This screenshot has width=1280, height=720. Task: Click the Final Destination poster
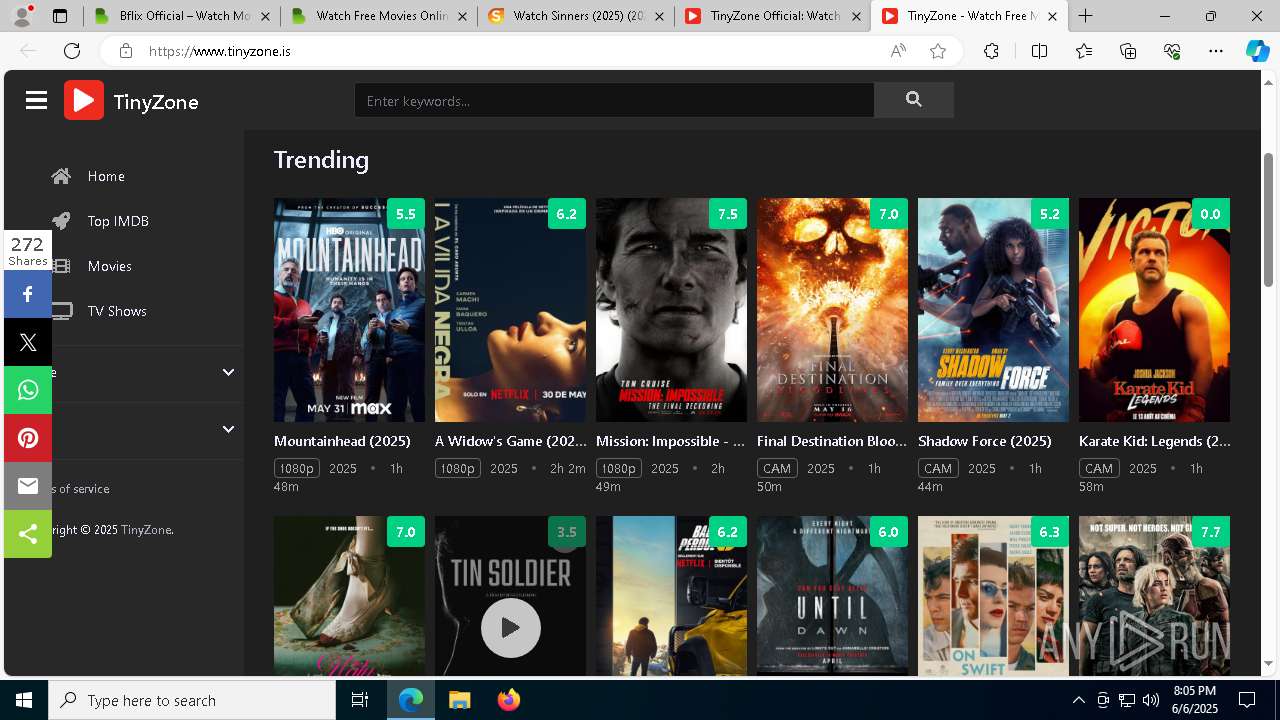(x=832, y=310)
